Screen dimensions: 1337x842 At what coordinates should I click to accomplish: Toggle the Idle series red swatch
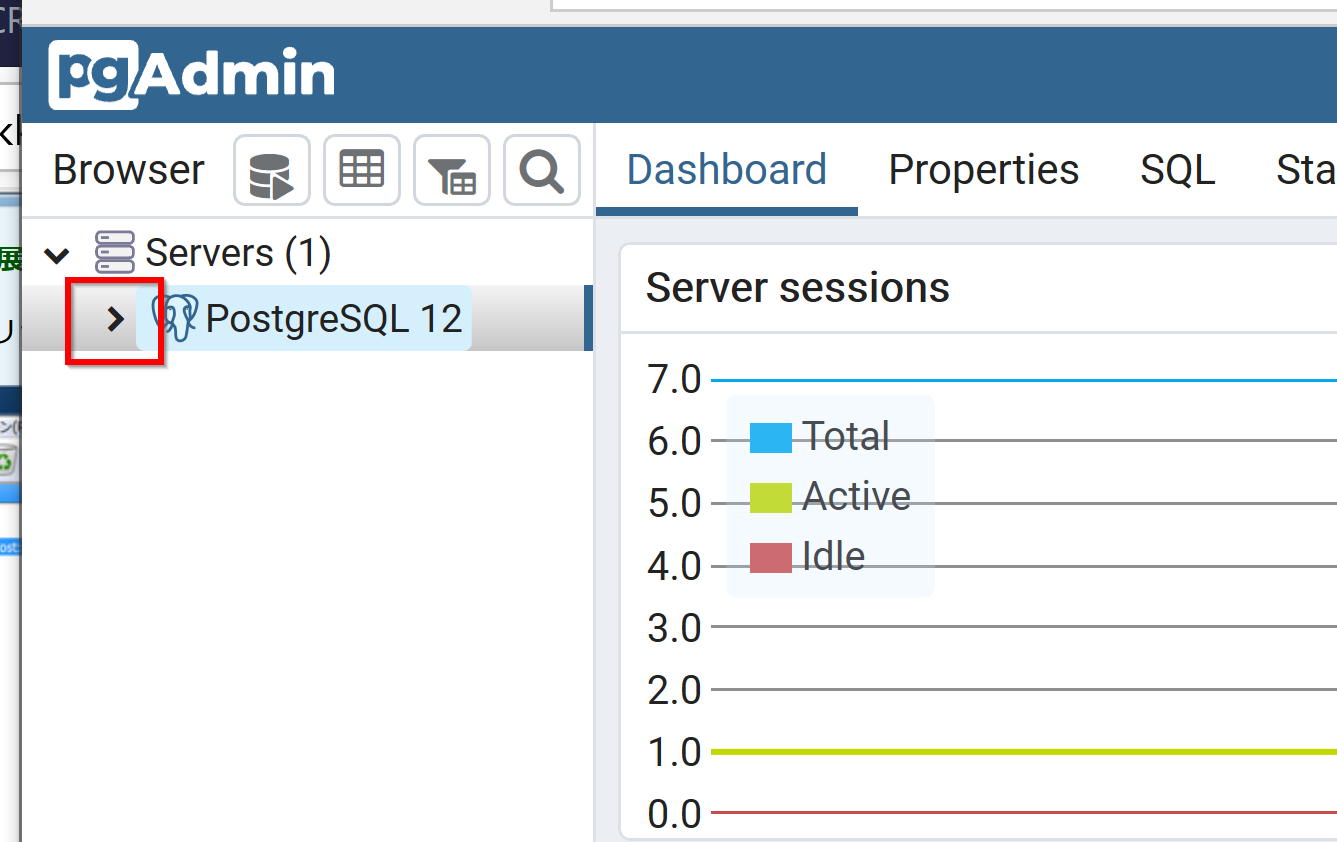[x=771, y=557]
